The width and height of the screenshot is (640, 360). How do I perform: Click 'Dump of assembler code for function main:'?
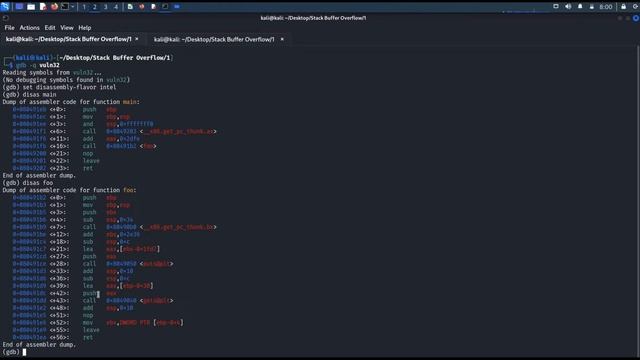point(71,102)
